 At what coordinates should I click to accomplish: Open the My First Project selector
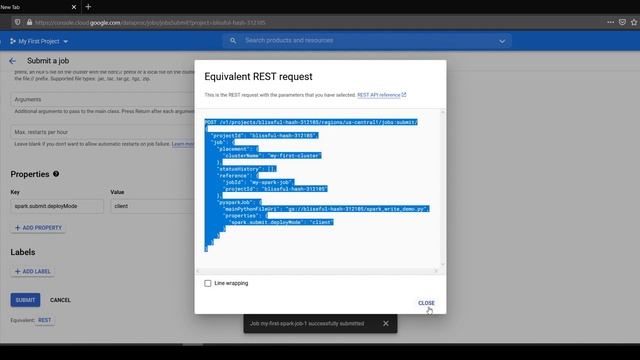[39, 41]
